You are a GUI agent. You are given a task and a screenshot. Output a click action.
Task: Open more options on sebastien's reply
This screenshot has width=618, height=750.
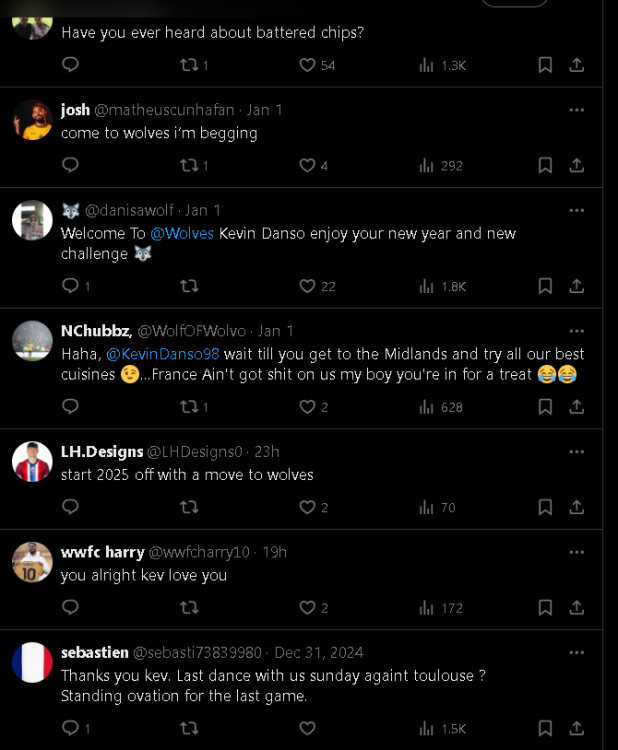click(x=577, y=652)
